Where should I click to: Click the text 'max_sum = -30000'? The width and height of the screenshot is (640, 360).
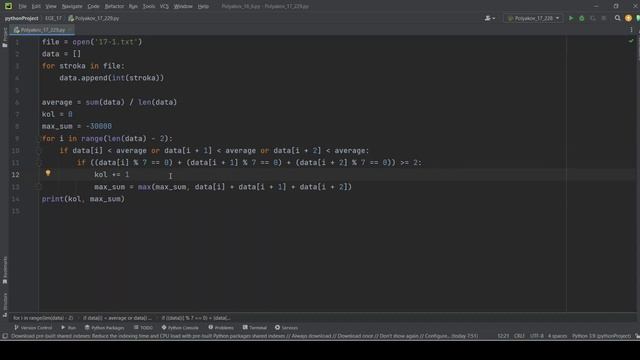[x=77, y=127]
